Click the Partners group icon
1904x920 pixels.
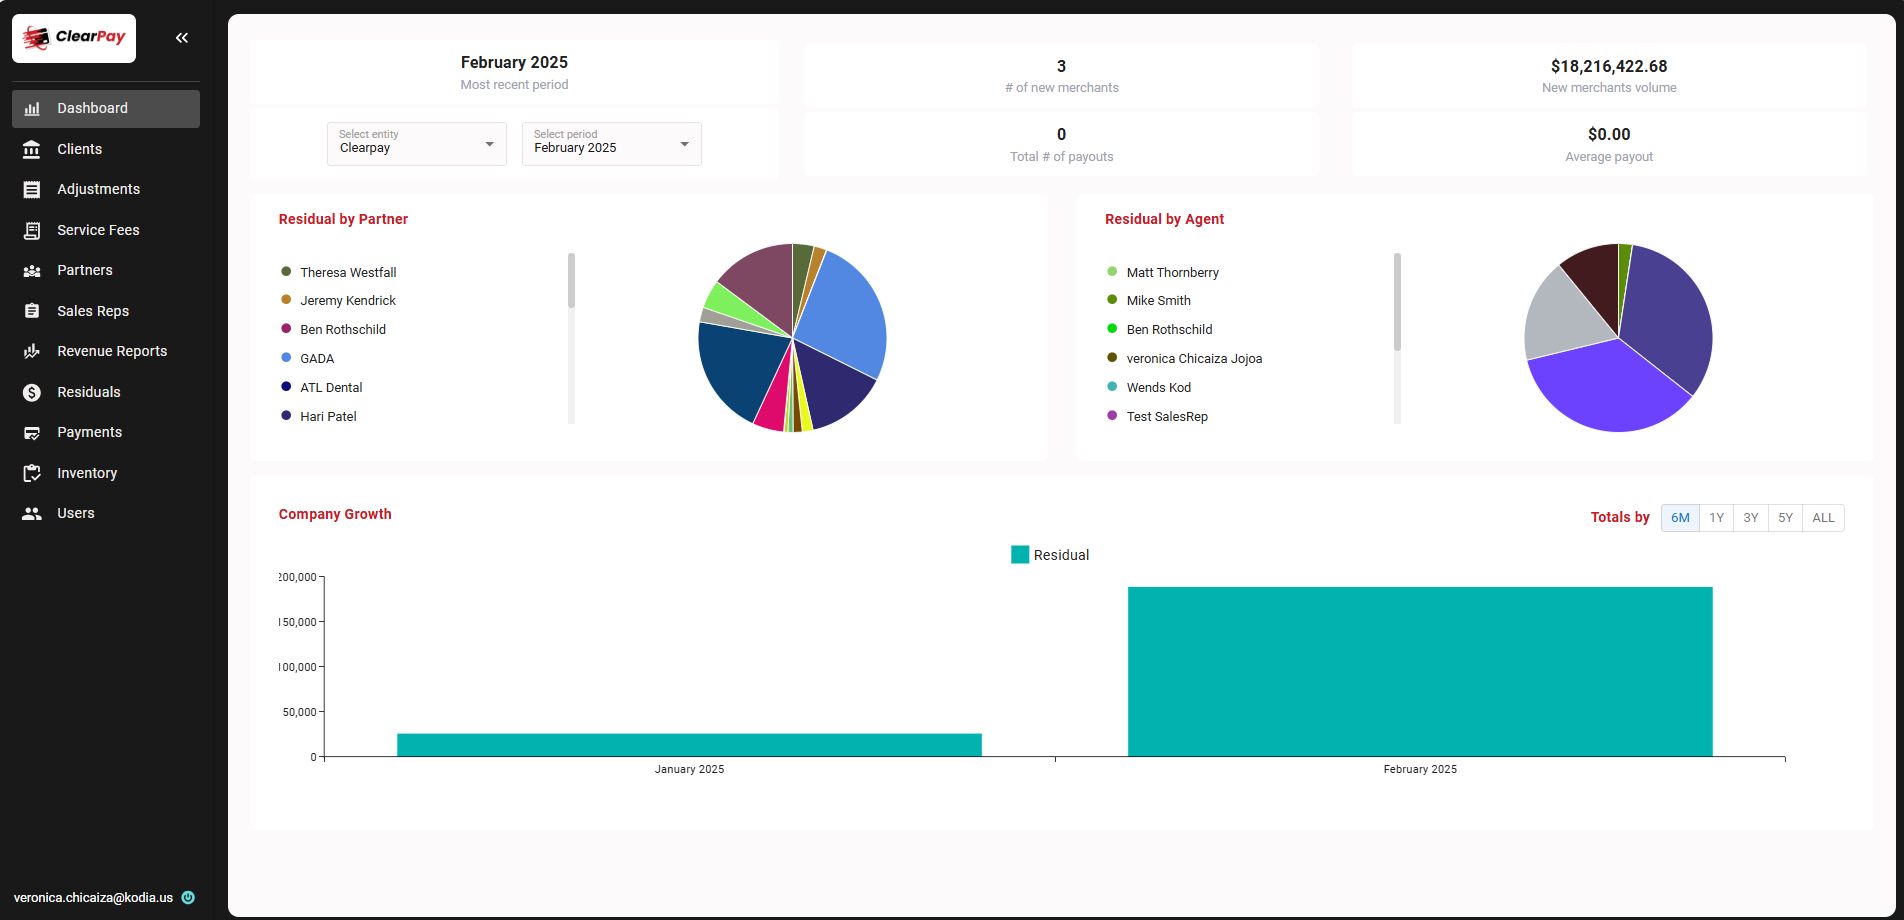[32, 271]
